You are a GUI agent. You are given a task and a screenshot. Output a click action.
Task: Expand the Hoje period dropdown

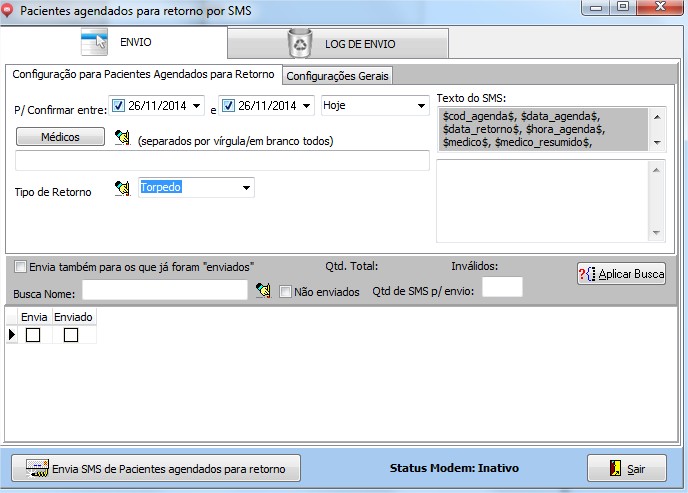(x=421, y=105)
